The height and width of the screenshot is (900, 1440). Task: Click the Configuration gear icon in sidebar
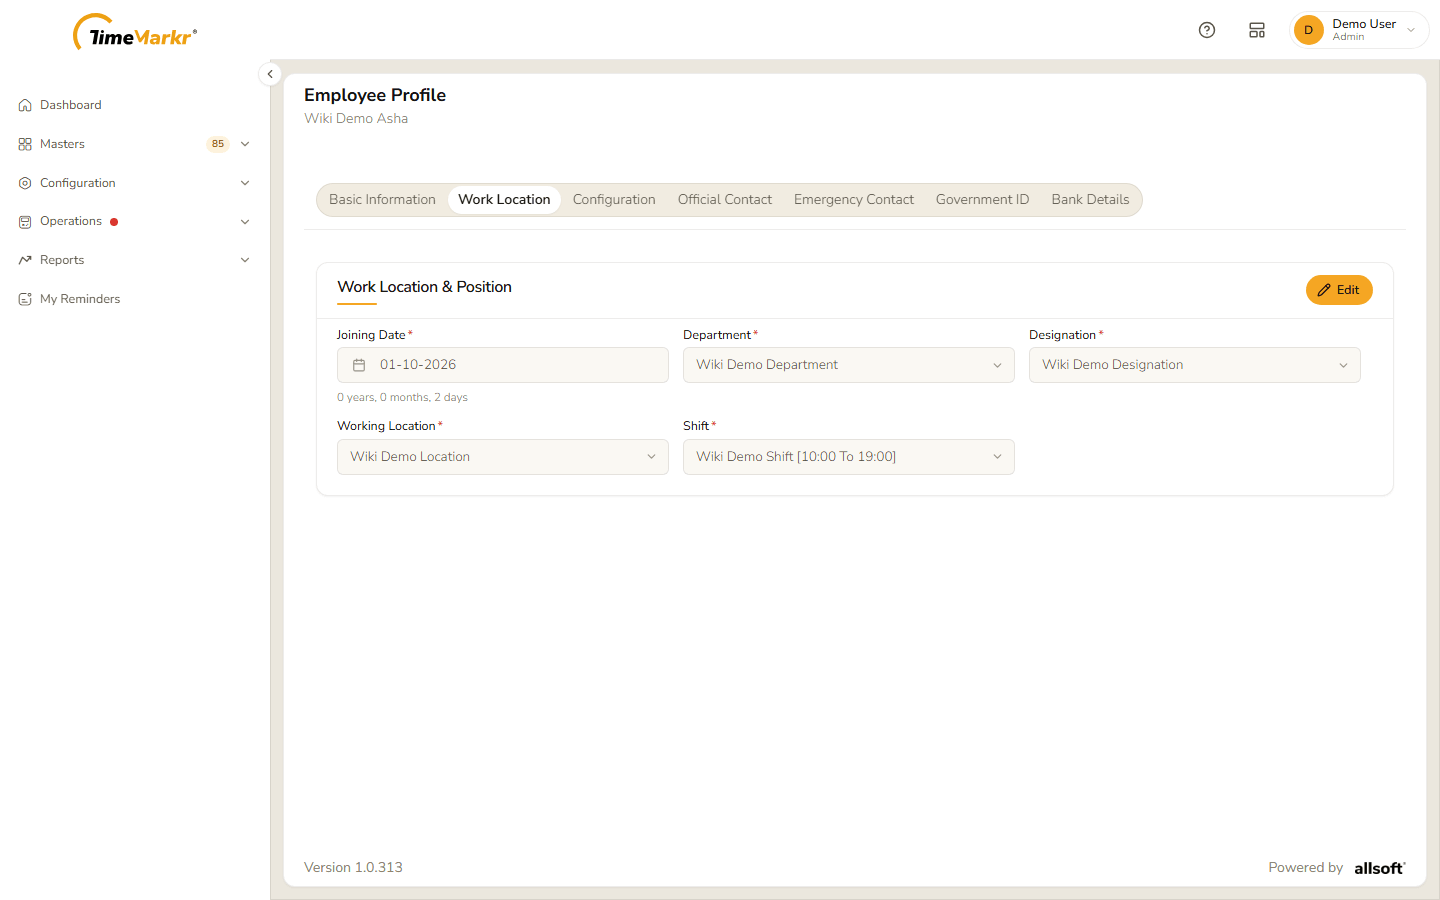click(25, 183)
